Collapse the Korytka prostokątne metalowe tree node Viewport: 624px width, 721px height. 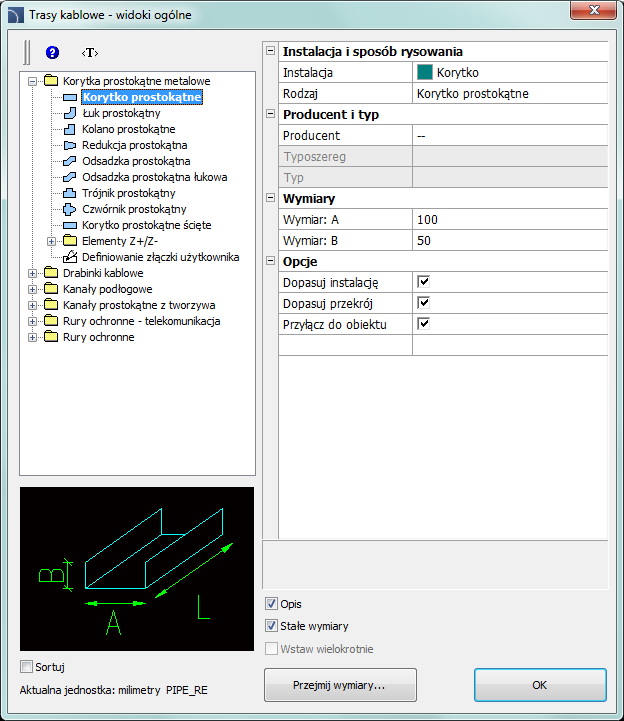32,81
